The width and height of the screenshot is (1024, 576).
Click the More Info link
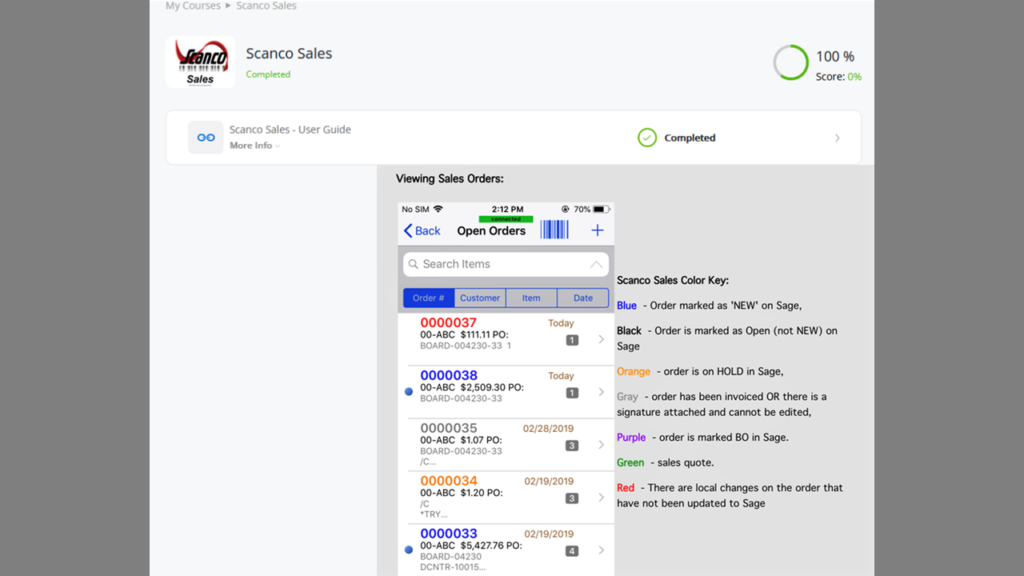246,145
